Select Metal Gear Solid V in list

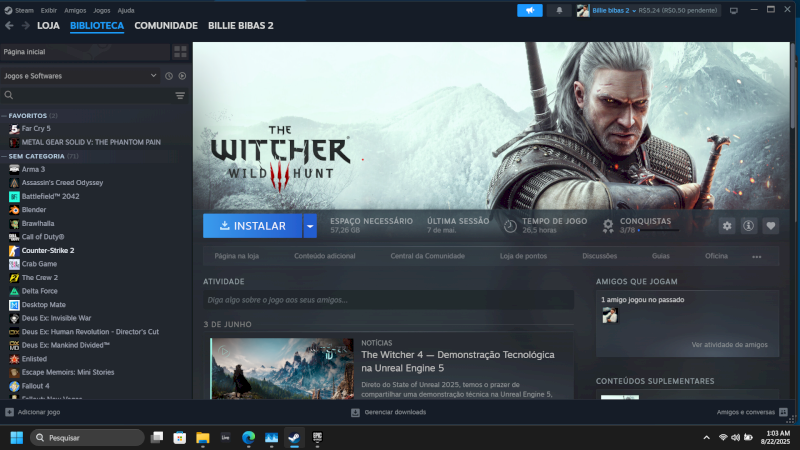[x=91, y=142]
